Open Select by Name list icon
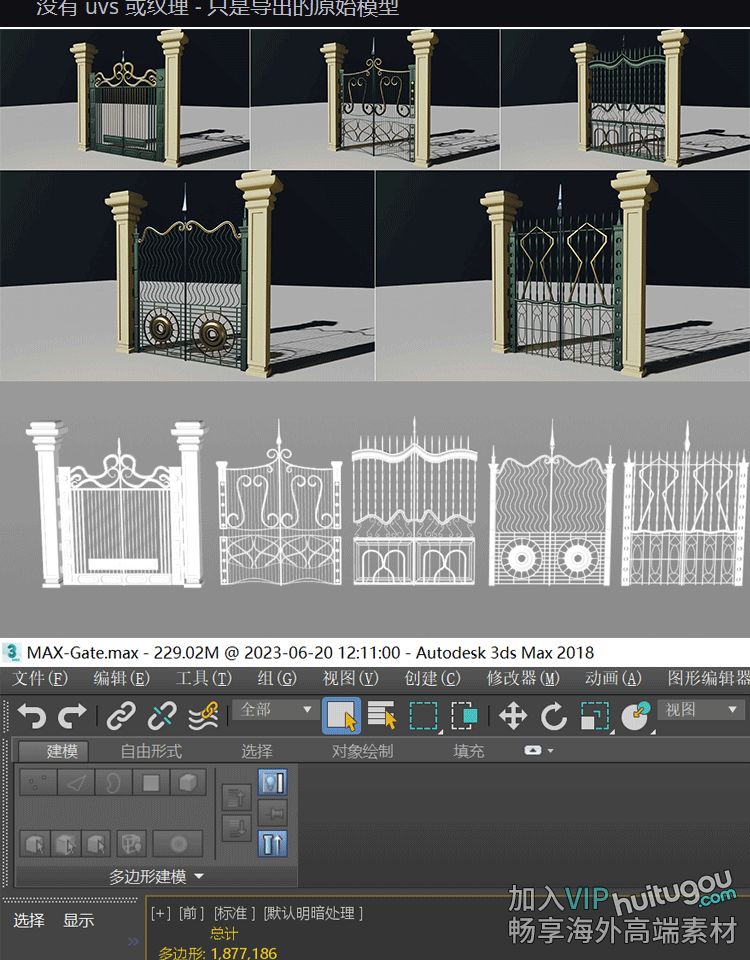The width and height of the screenshot is (750, 960). (x=382, y=715)
